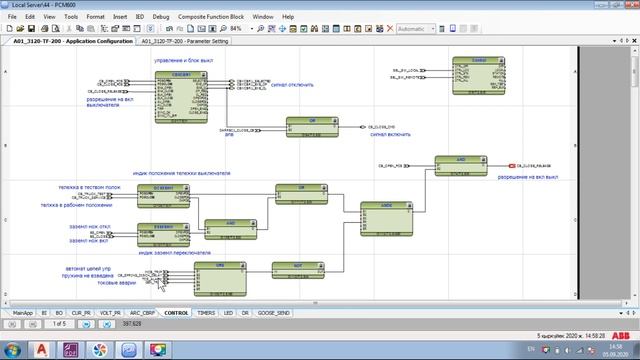The image size is (640, 360).
Task: Switch to the MainApp page tab
Action: 22,313
